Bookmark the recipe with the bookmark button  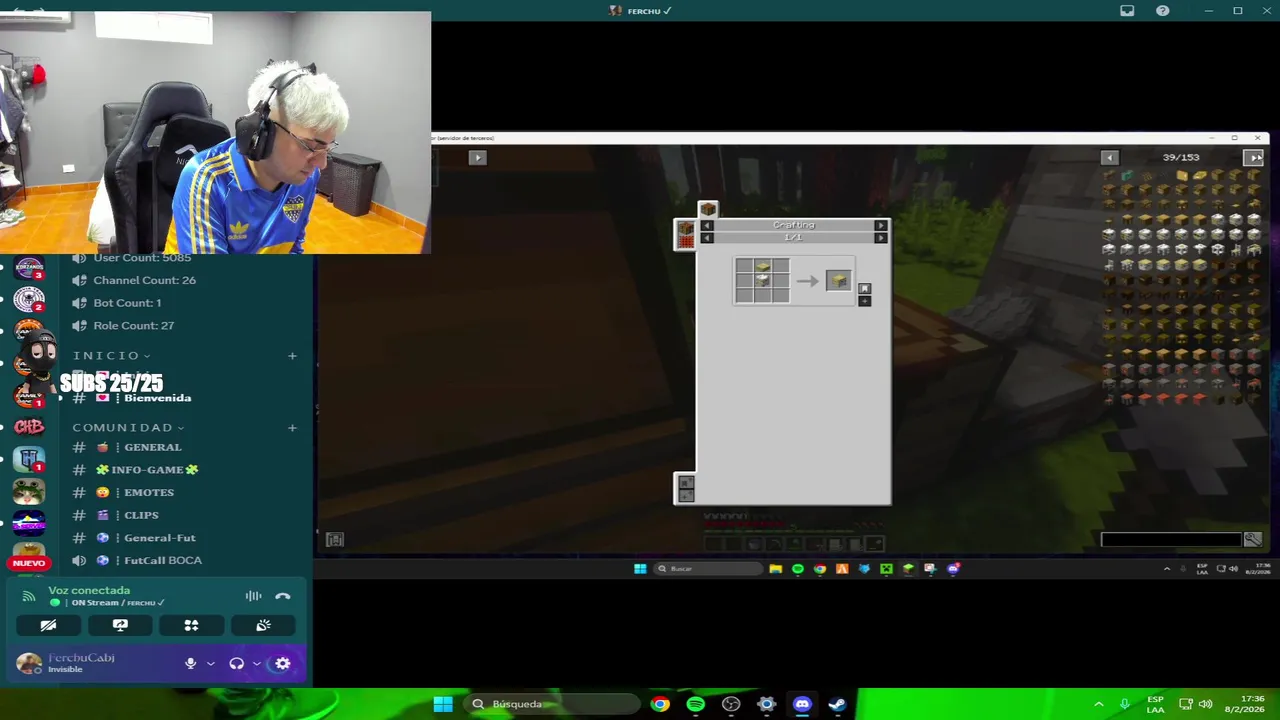865,289
